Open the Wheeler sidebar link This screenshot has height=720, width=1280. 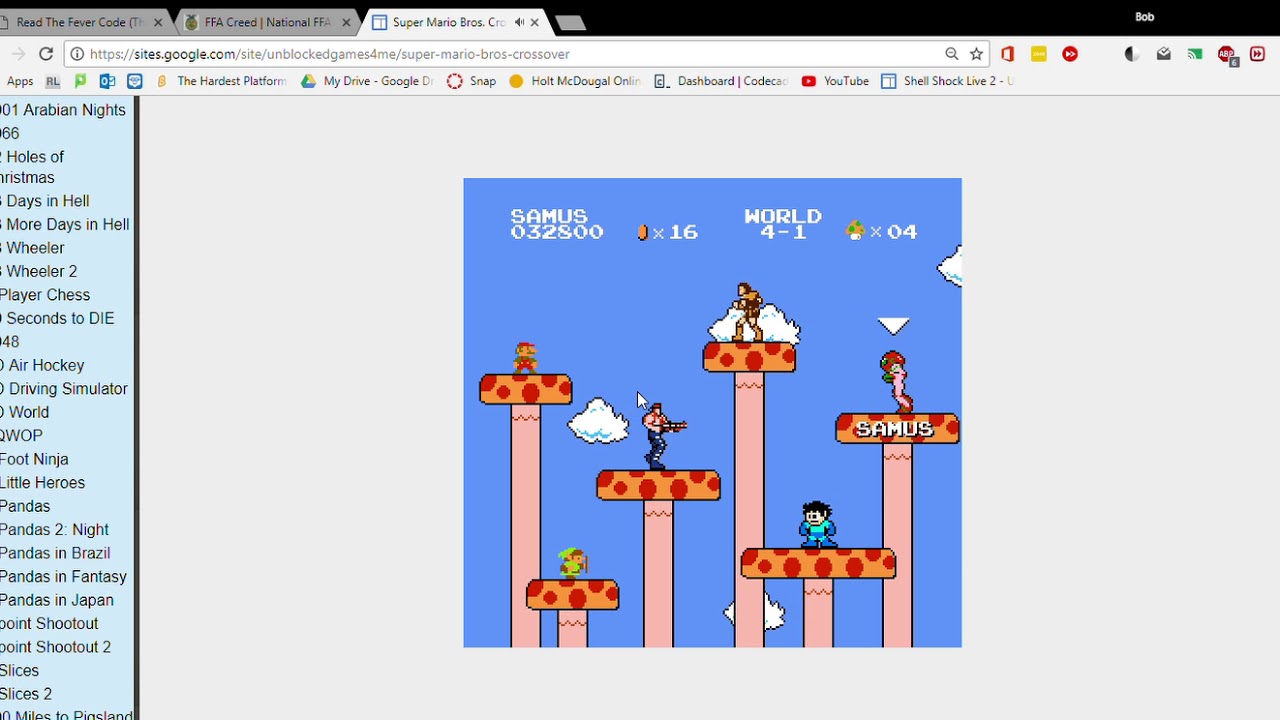32,248
